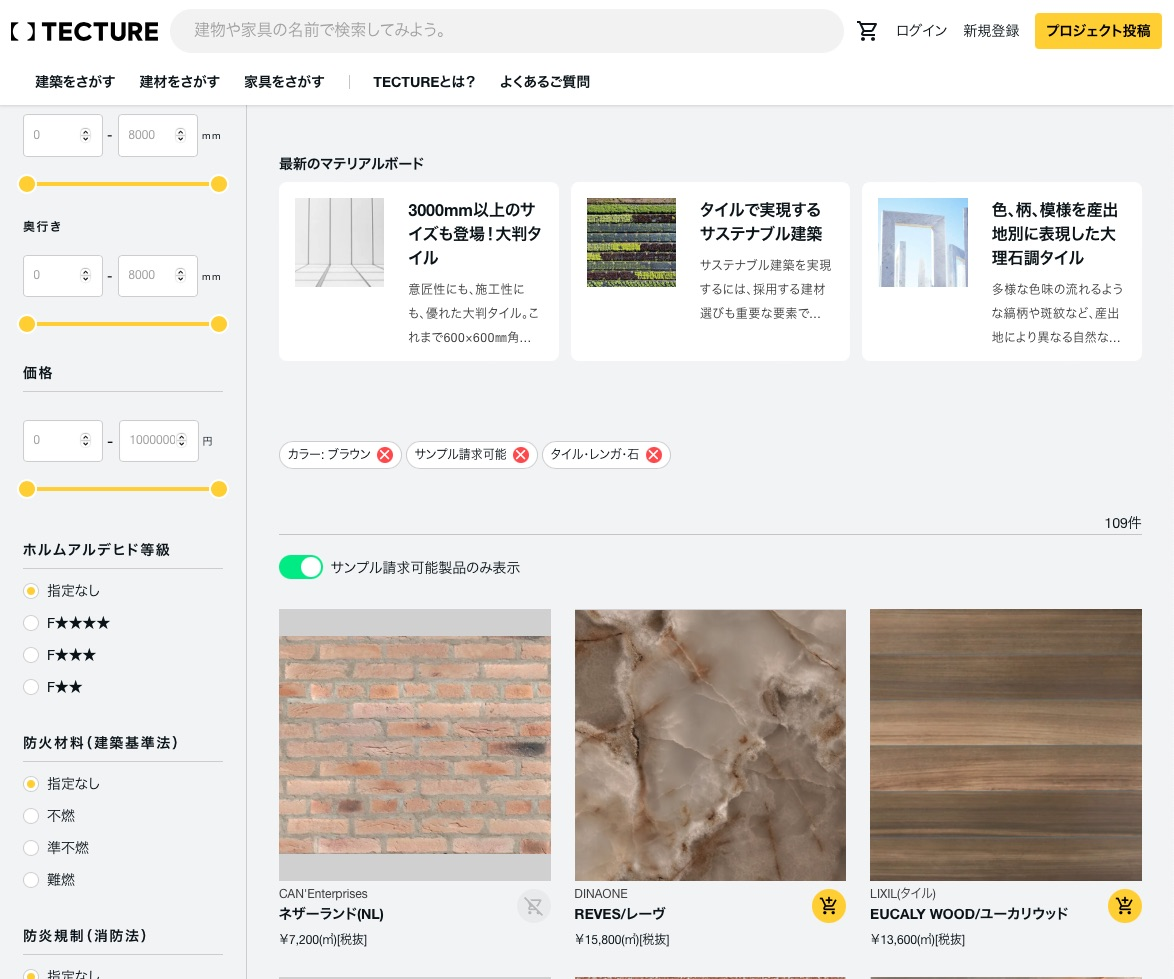Open the 建材をさがす menu
This screenshot has width=1174, height=979.
pyautogui.click(x=179, y=82)
